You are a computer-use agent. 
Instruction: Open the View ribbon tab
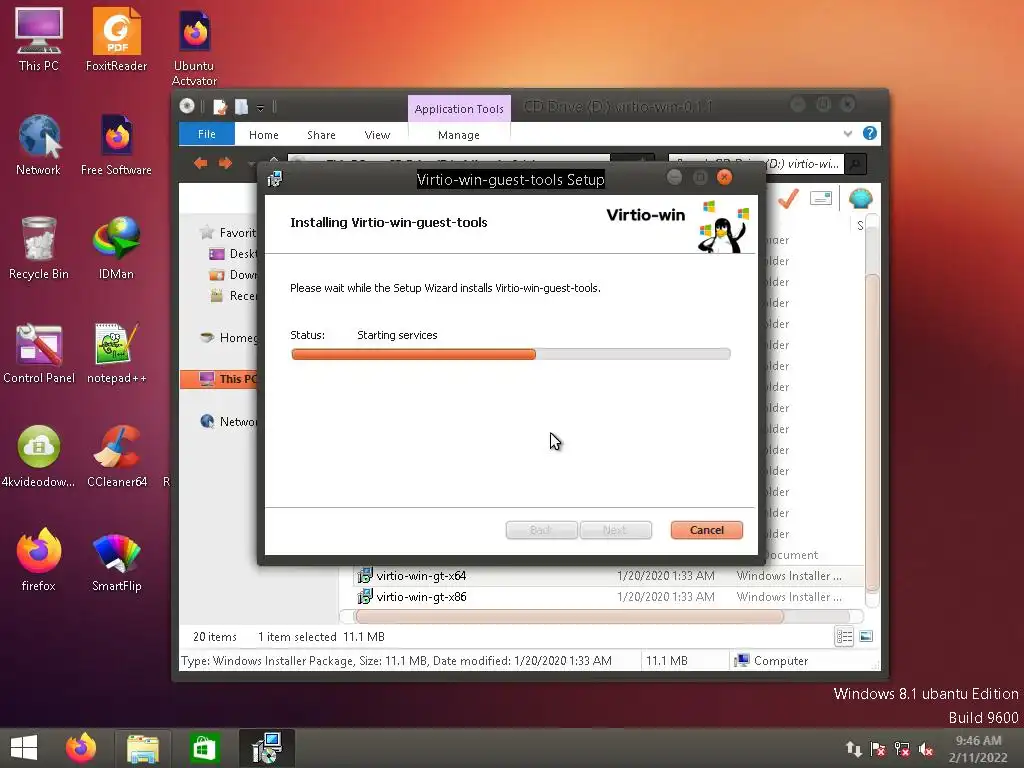coord(377,135)
